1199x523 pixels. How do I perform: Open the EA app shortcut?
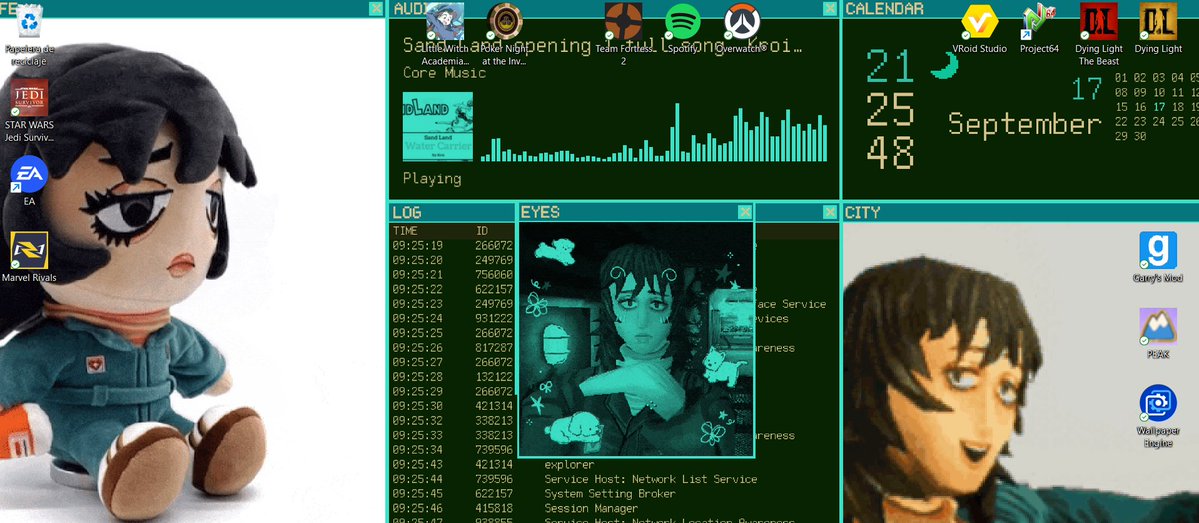click(x=29, y=180)
